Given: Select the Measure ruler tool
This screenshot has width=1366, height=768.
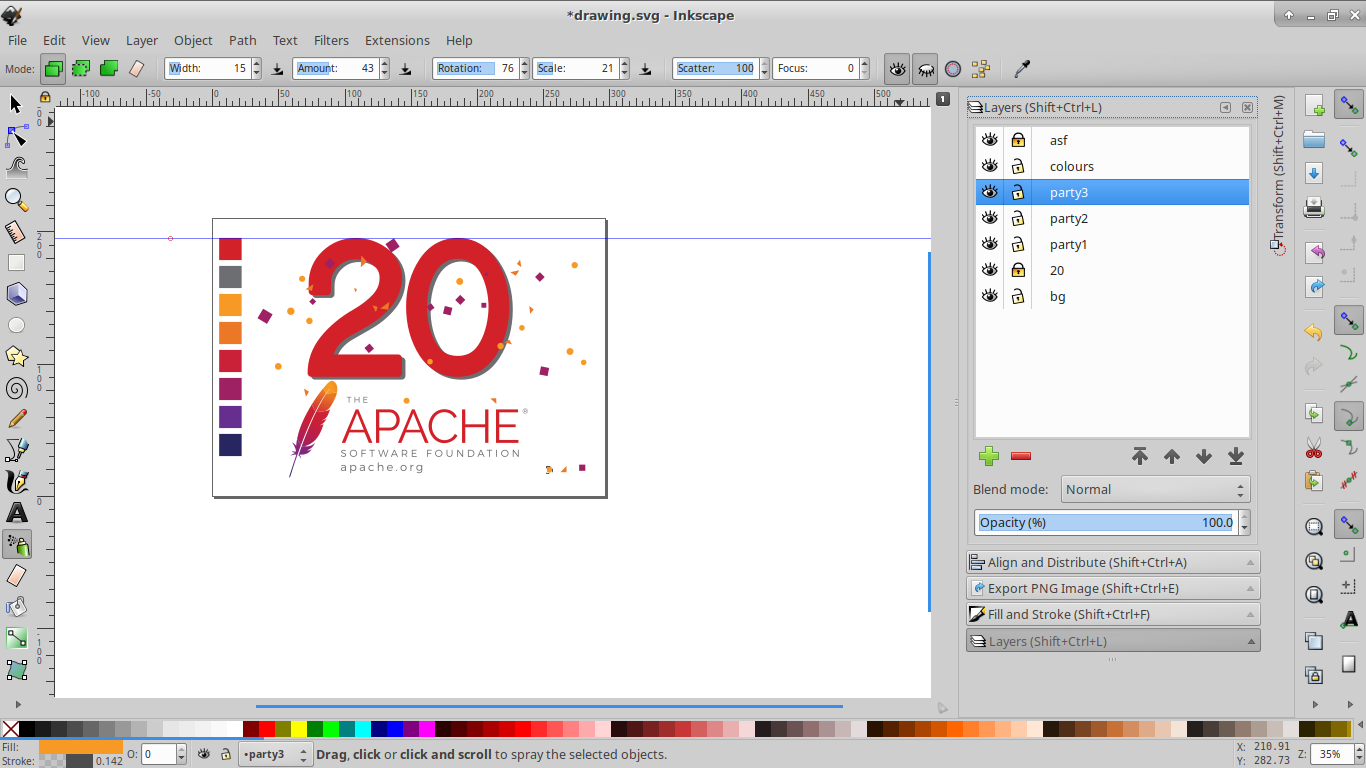Looking at the screenshot, I should 16,231.
